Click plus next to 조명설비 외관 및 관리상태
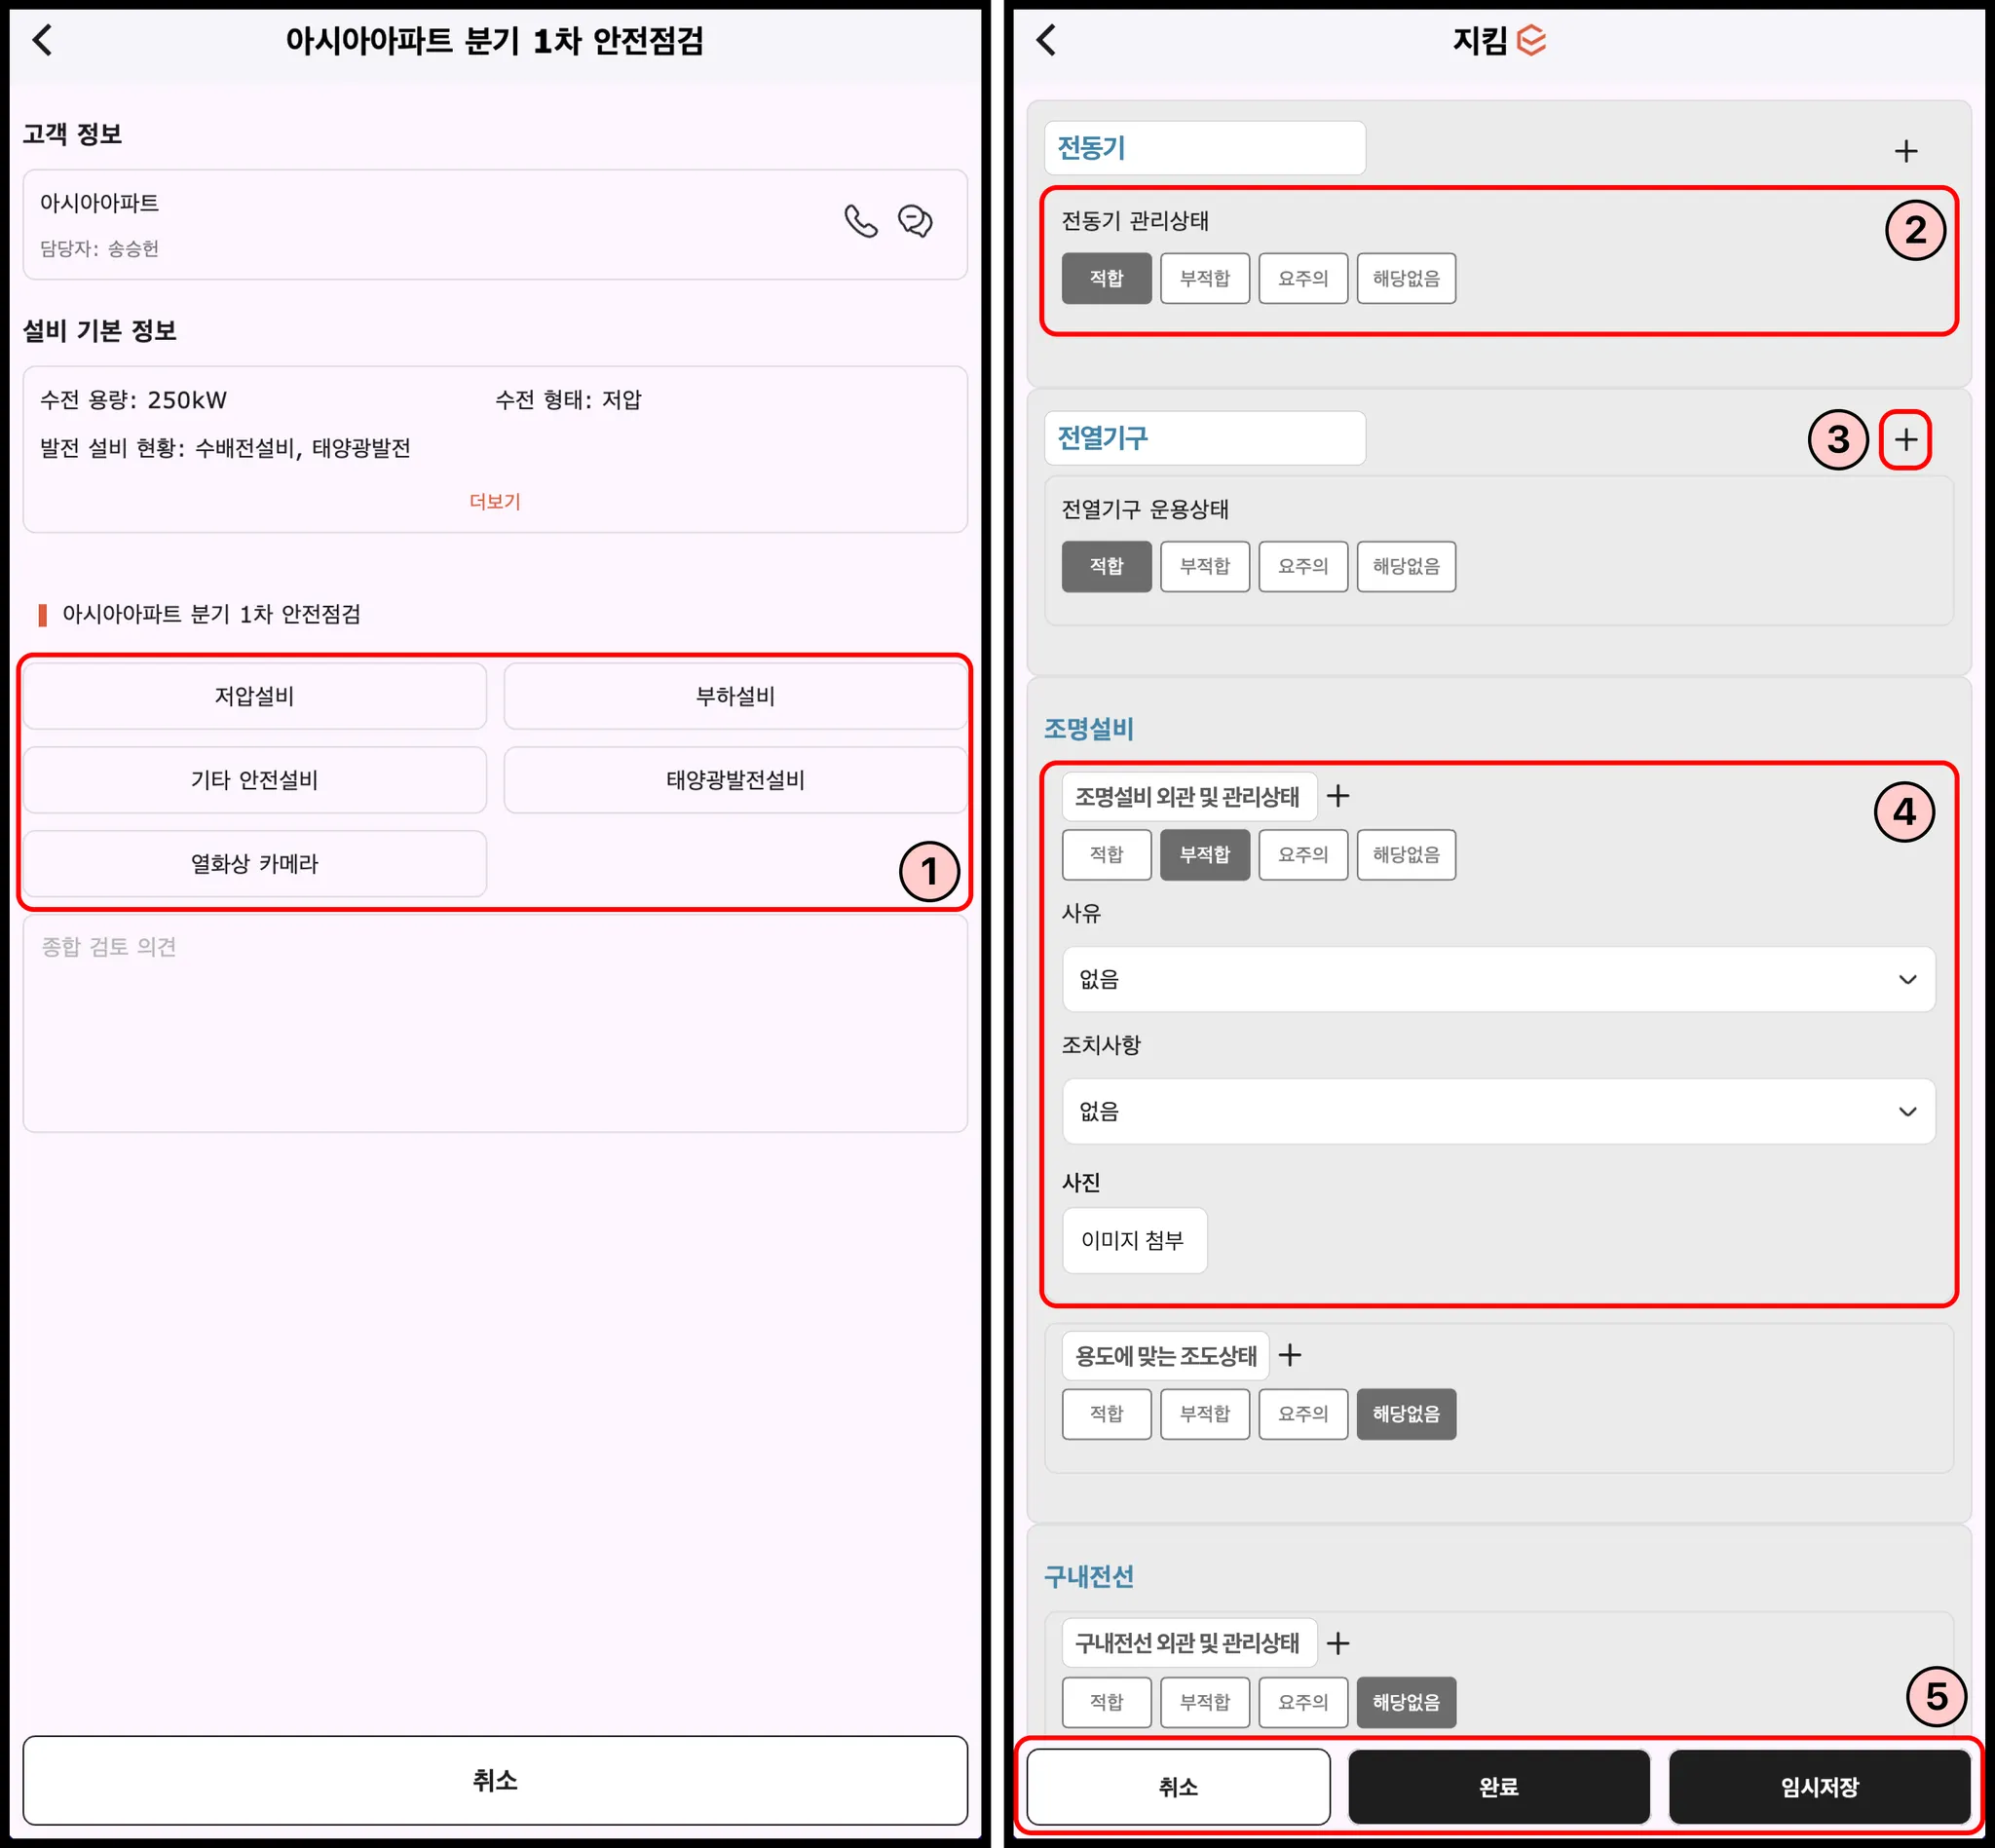 (1338, 796)
